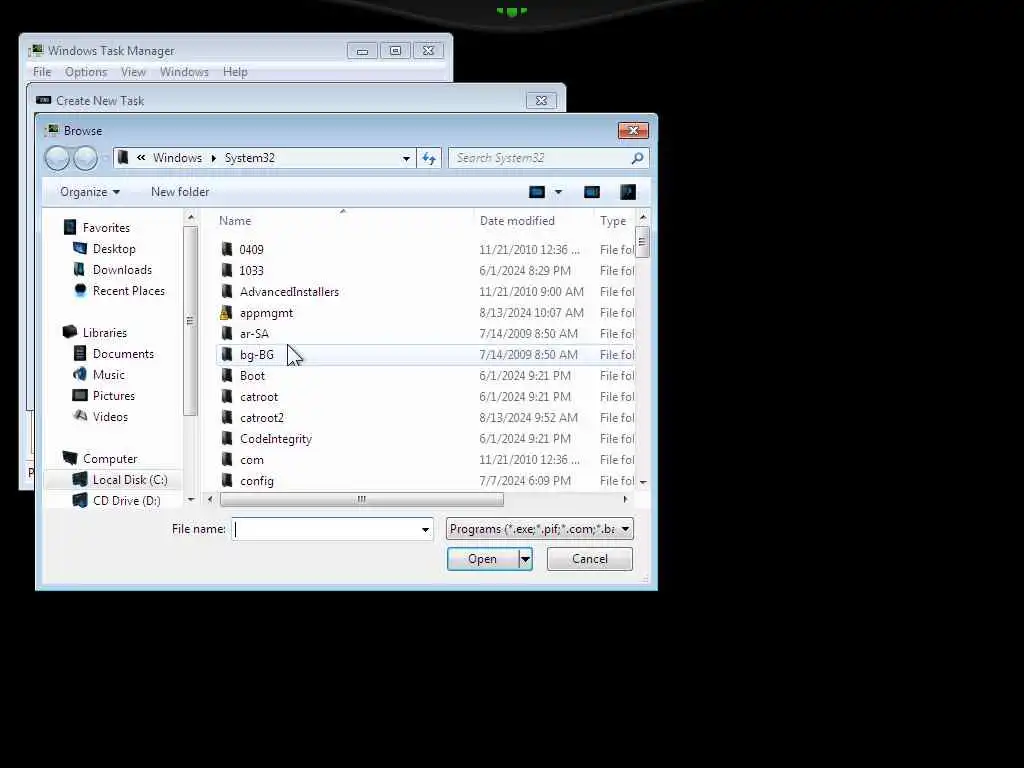Click the bg-BG folder icon
Image resolution: width=1024 pixels, height=768 pixels.
tap(227, 355)
